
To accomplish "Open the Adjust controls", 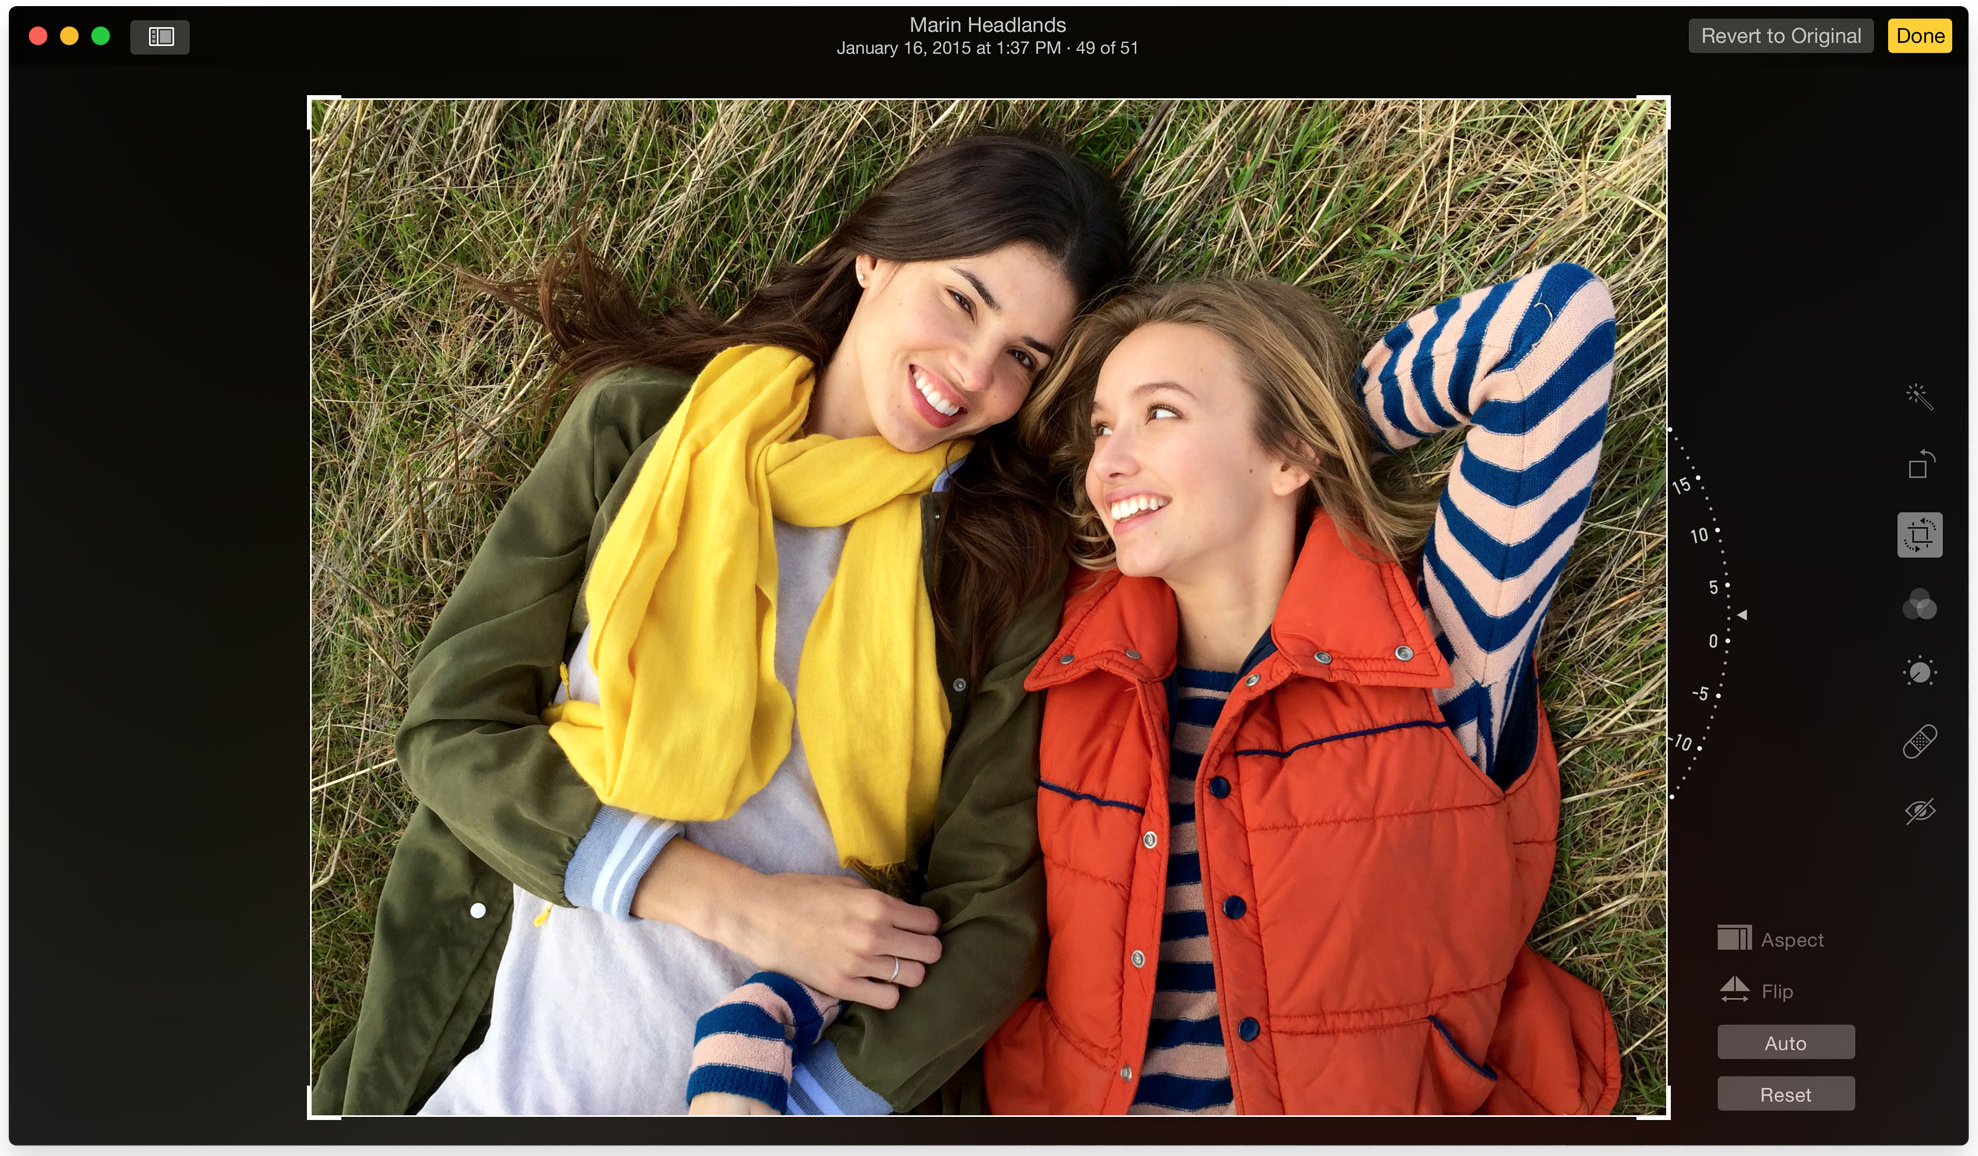I will tap(1920, 670).
